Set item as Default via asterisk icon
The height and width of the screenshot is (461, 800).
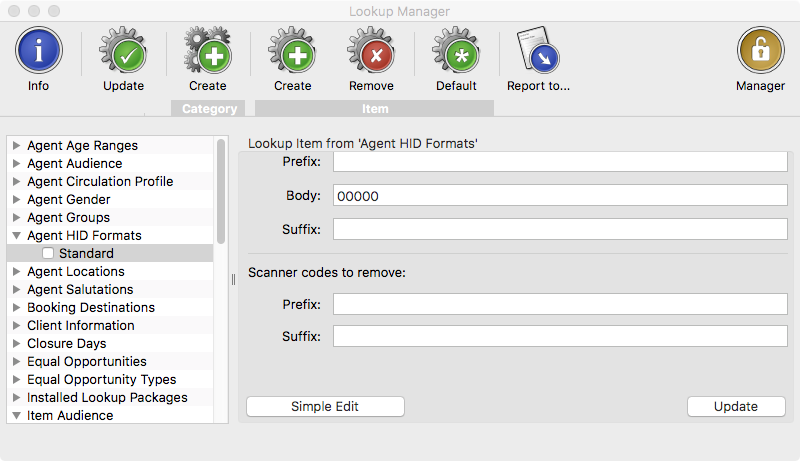coord(456,50)
